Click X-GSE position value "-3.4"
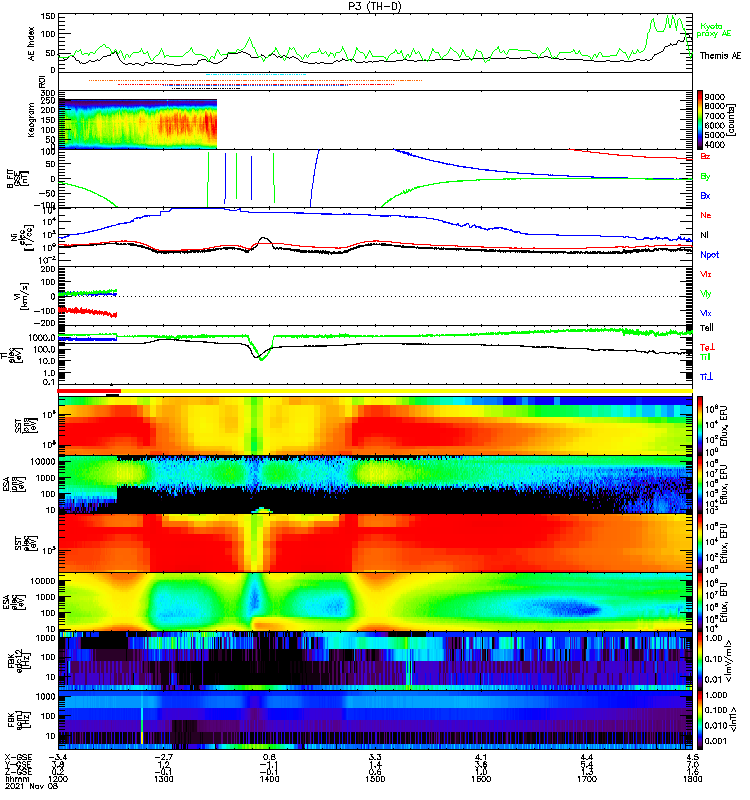Screen dimensions: 750x800 coord(58,757)
